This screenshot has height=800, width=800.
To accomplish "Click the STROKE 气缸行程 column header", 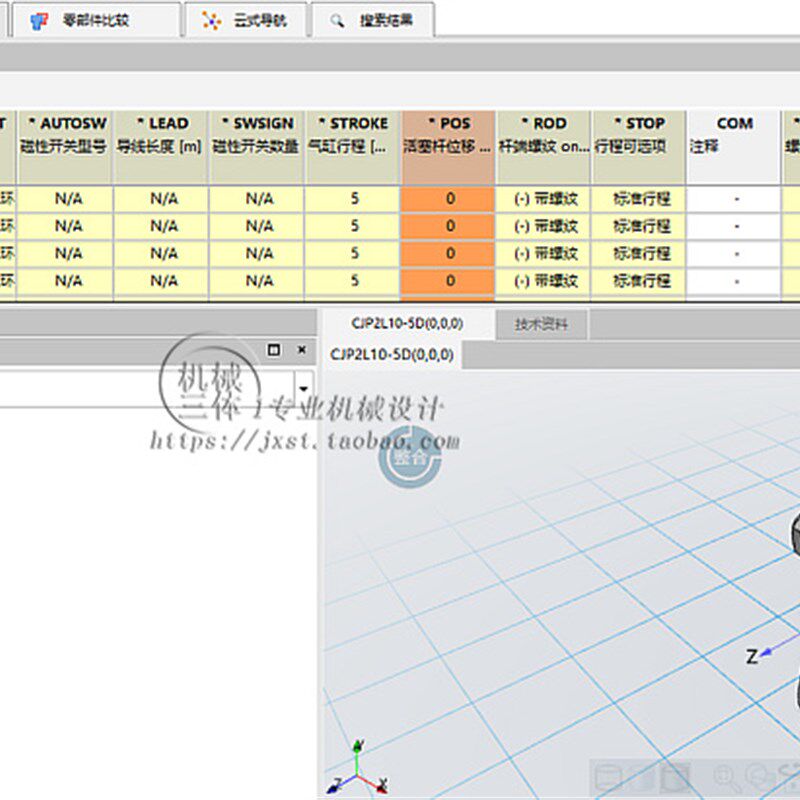I will (x=353, y=147).
